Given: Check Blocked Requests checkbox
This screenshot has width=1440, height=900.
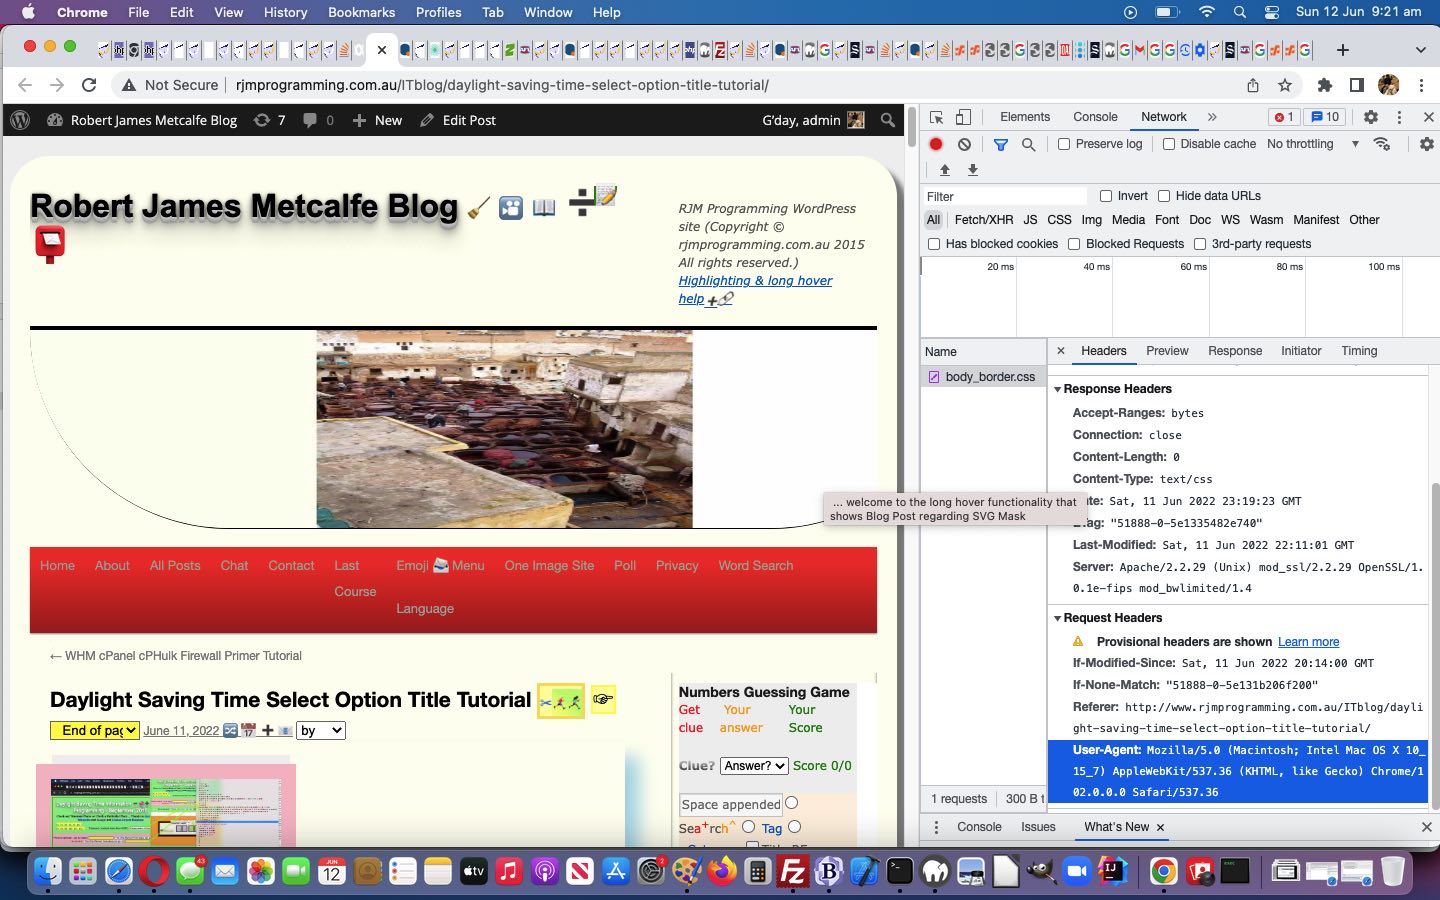Looking at the screenshot, I should pos(1074,244).
